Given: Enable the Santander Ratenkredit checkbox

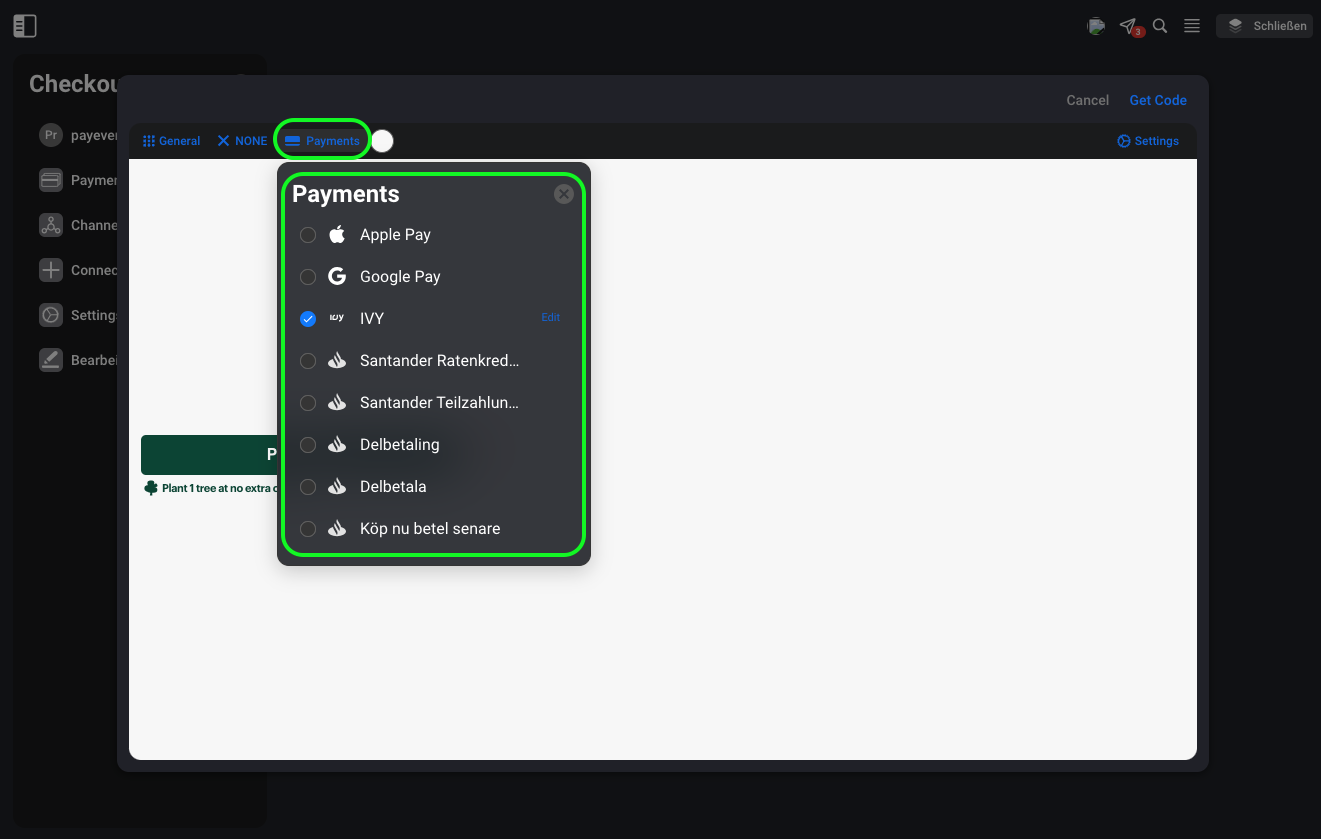Looking at the screenshot, I should click(x=308, y=361).
